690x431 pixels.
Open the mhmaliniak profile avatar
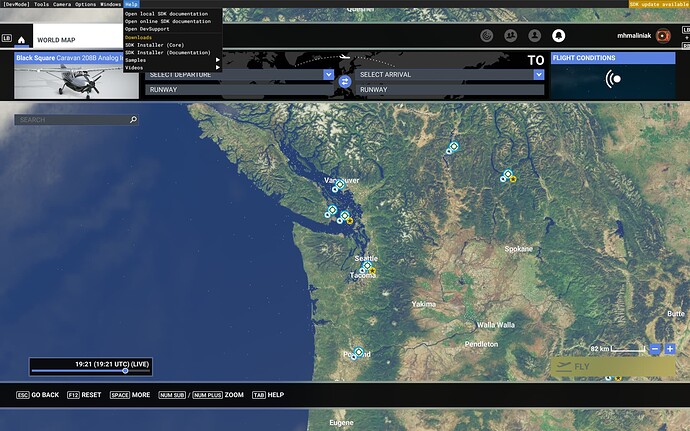[x=662, y=34]
